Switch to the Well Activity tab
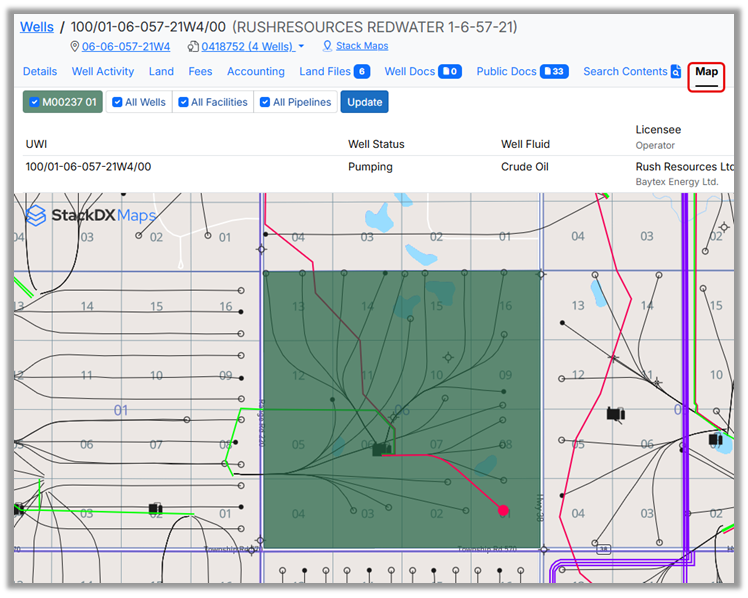The width and height of the screenshot is (748, 598). click(x=103, y=72)
